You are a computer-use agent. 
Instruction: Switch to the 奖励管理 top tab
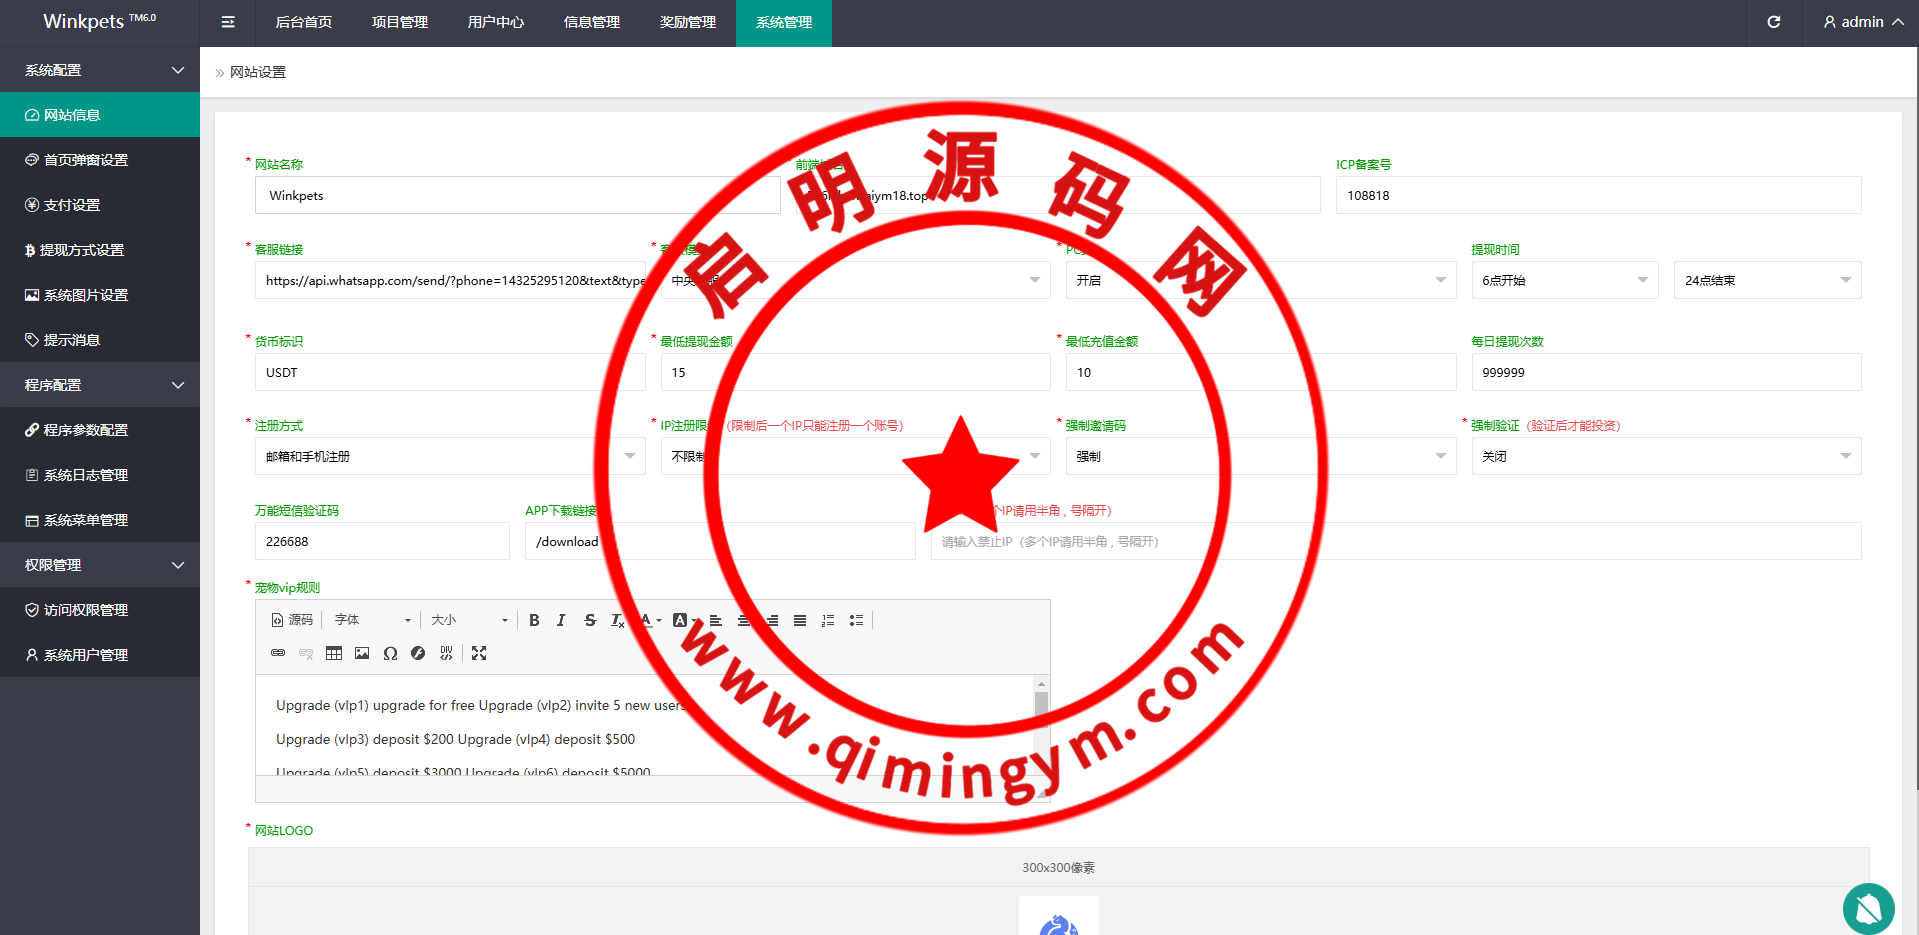pyautogui.click(x=688, y=22)
